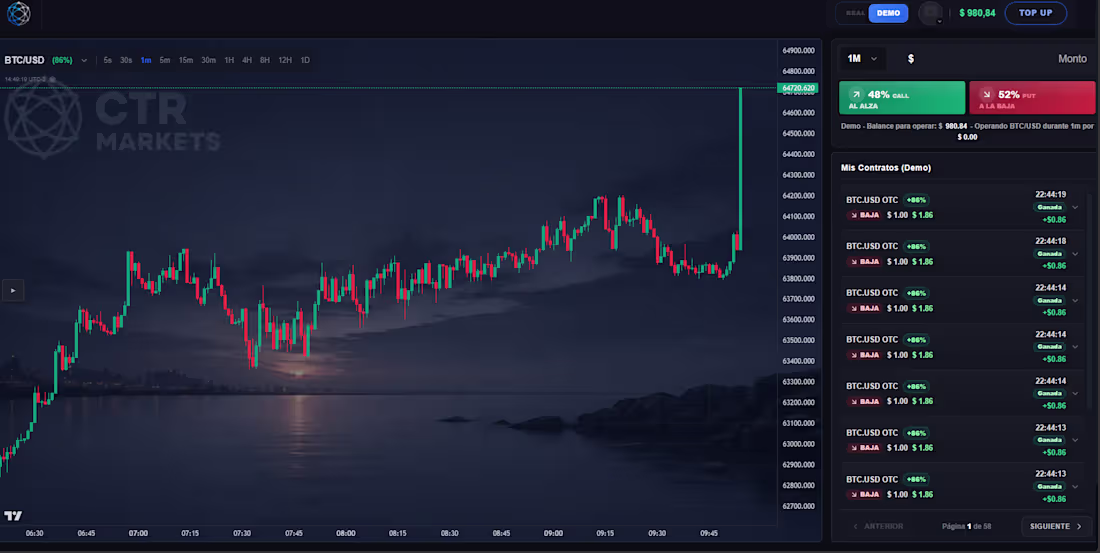Open the TradingView logo link on chart

(13, 516)
